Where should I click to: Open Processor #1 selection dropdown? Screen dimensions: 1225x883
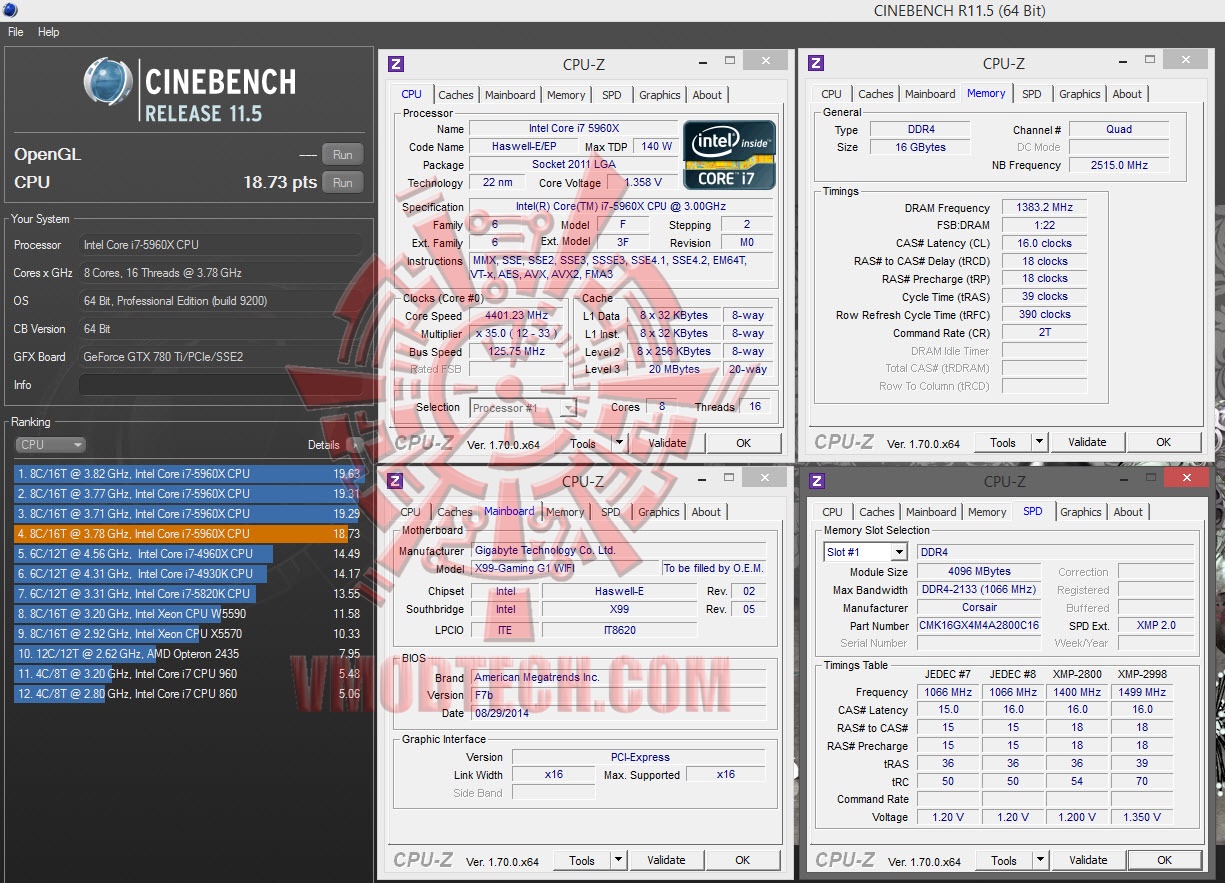point(523,408)
